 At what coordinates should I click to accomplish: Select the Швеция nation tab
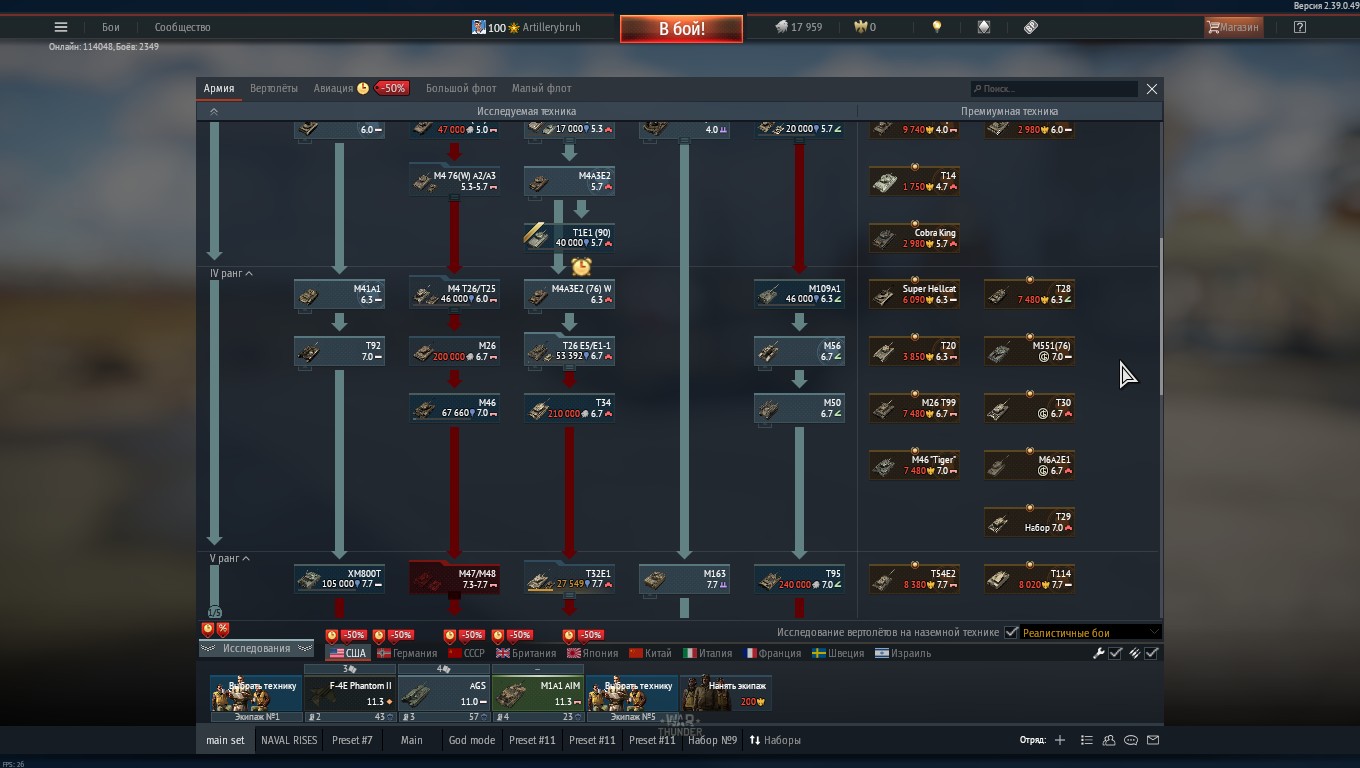pos(838,653)
